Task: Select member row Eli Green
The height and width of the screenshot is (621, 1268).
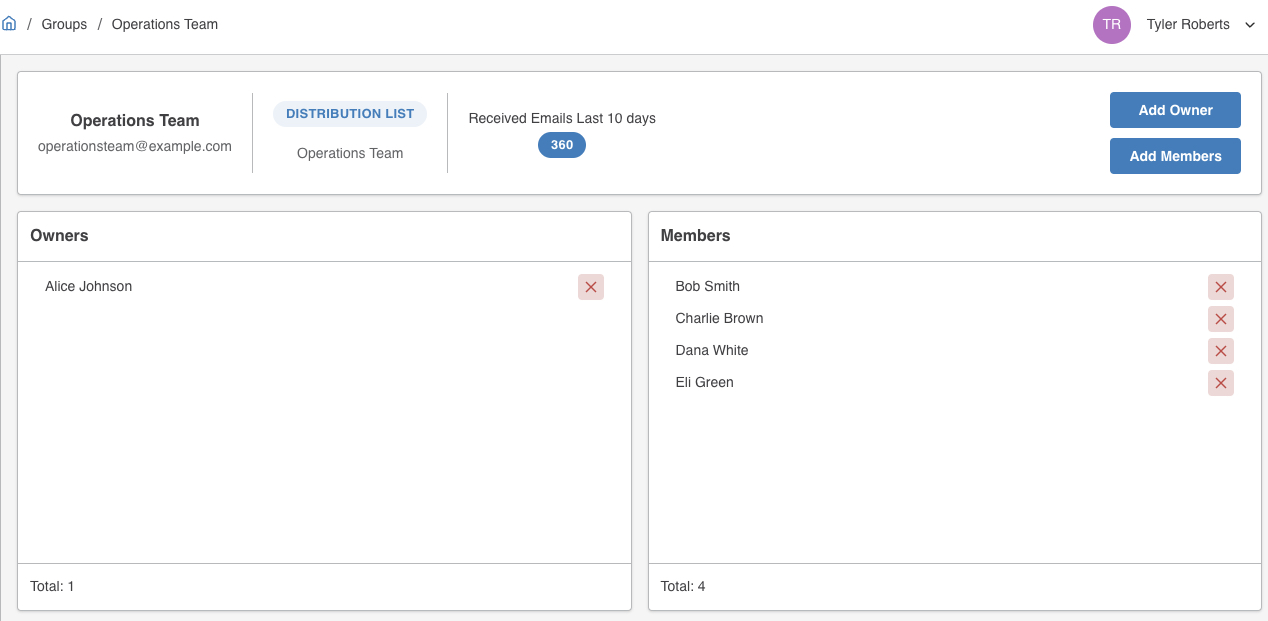Action: point(954,383)
